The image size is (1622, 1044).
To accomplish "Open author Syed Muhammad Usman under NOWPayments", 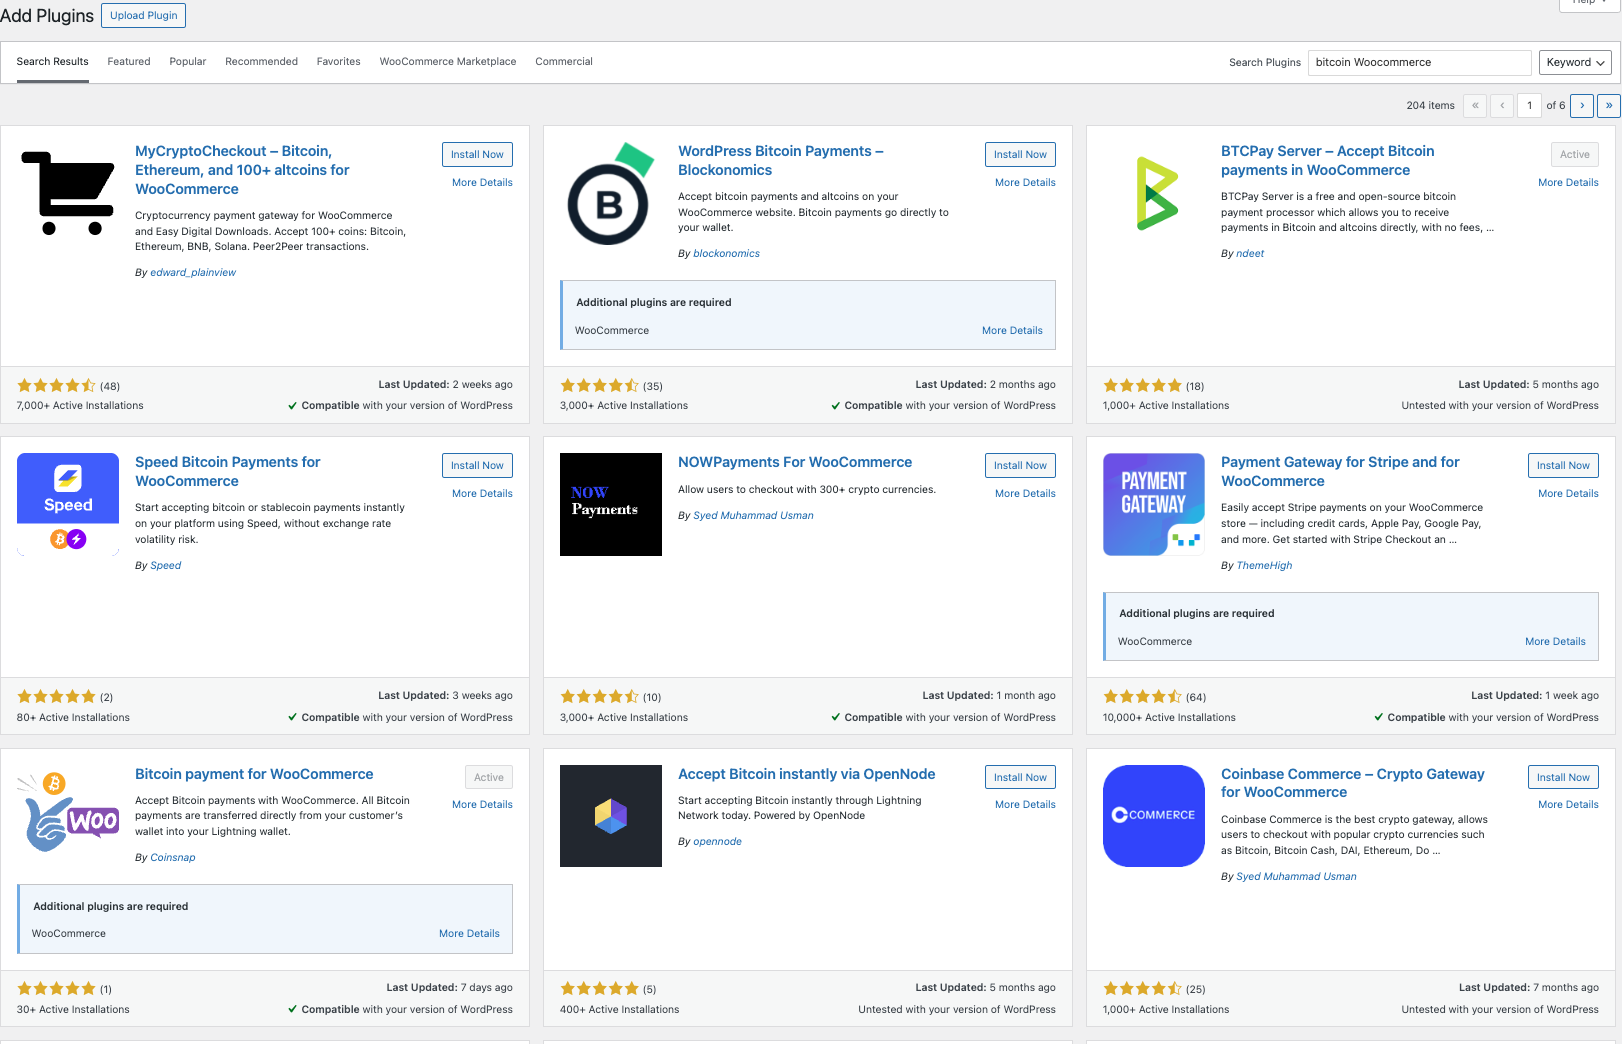I will tap(753, 516).
